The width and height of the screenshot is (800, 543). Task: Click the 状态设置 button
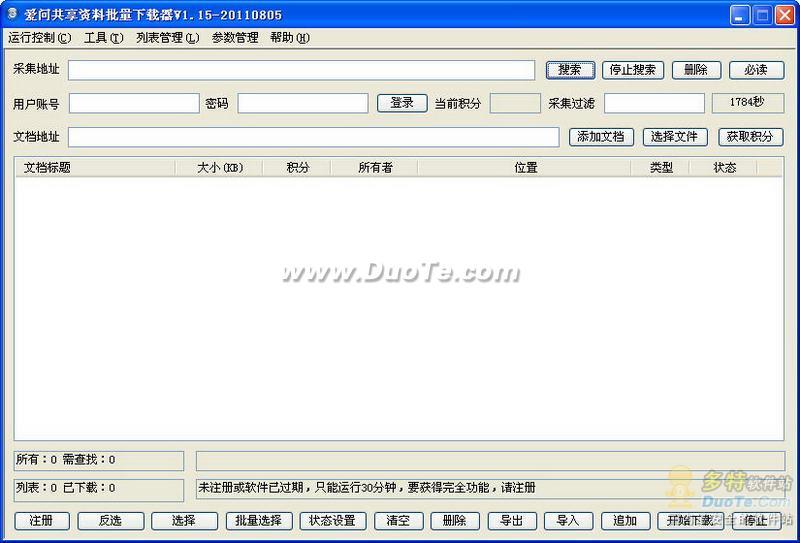333,521
